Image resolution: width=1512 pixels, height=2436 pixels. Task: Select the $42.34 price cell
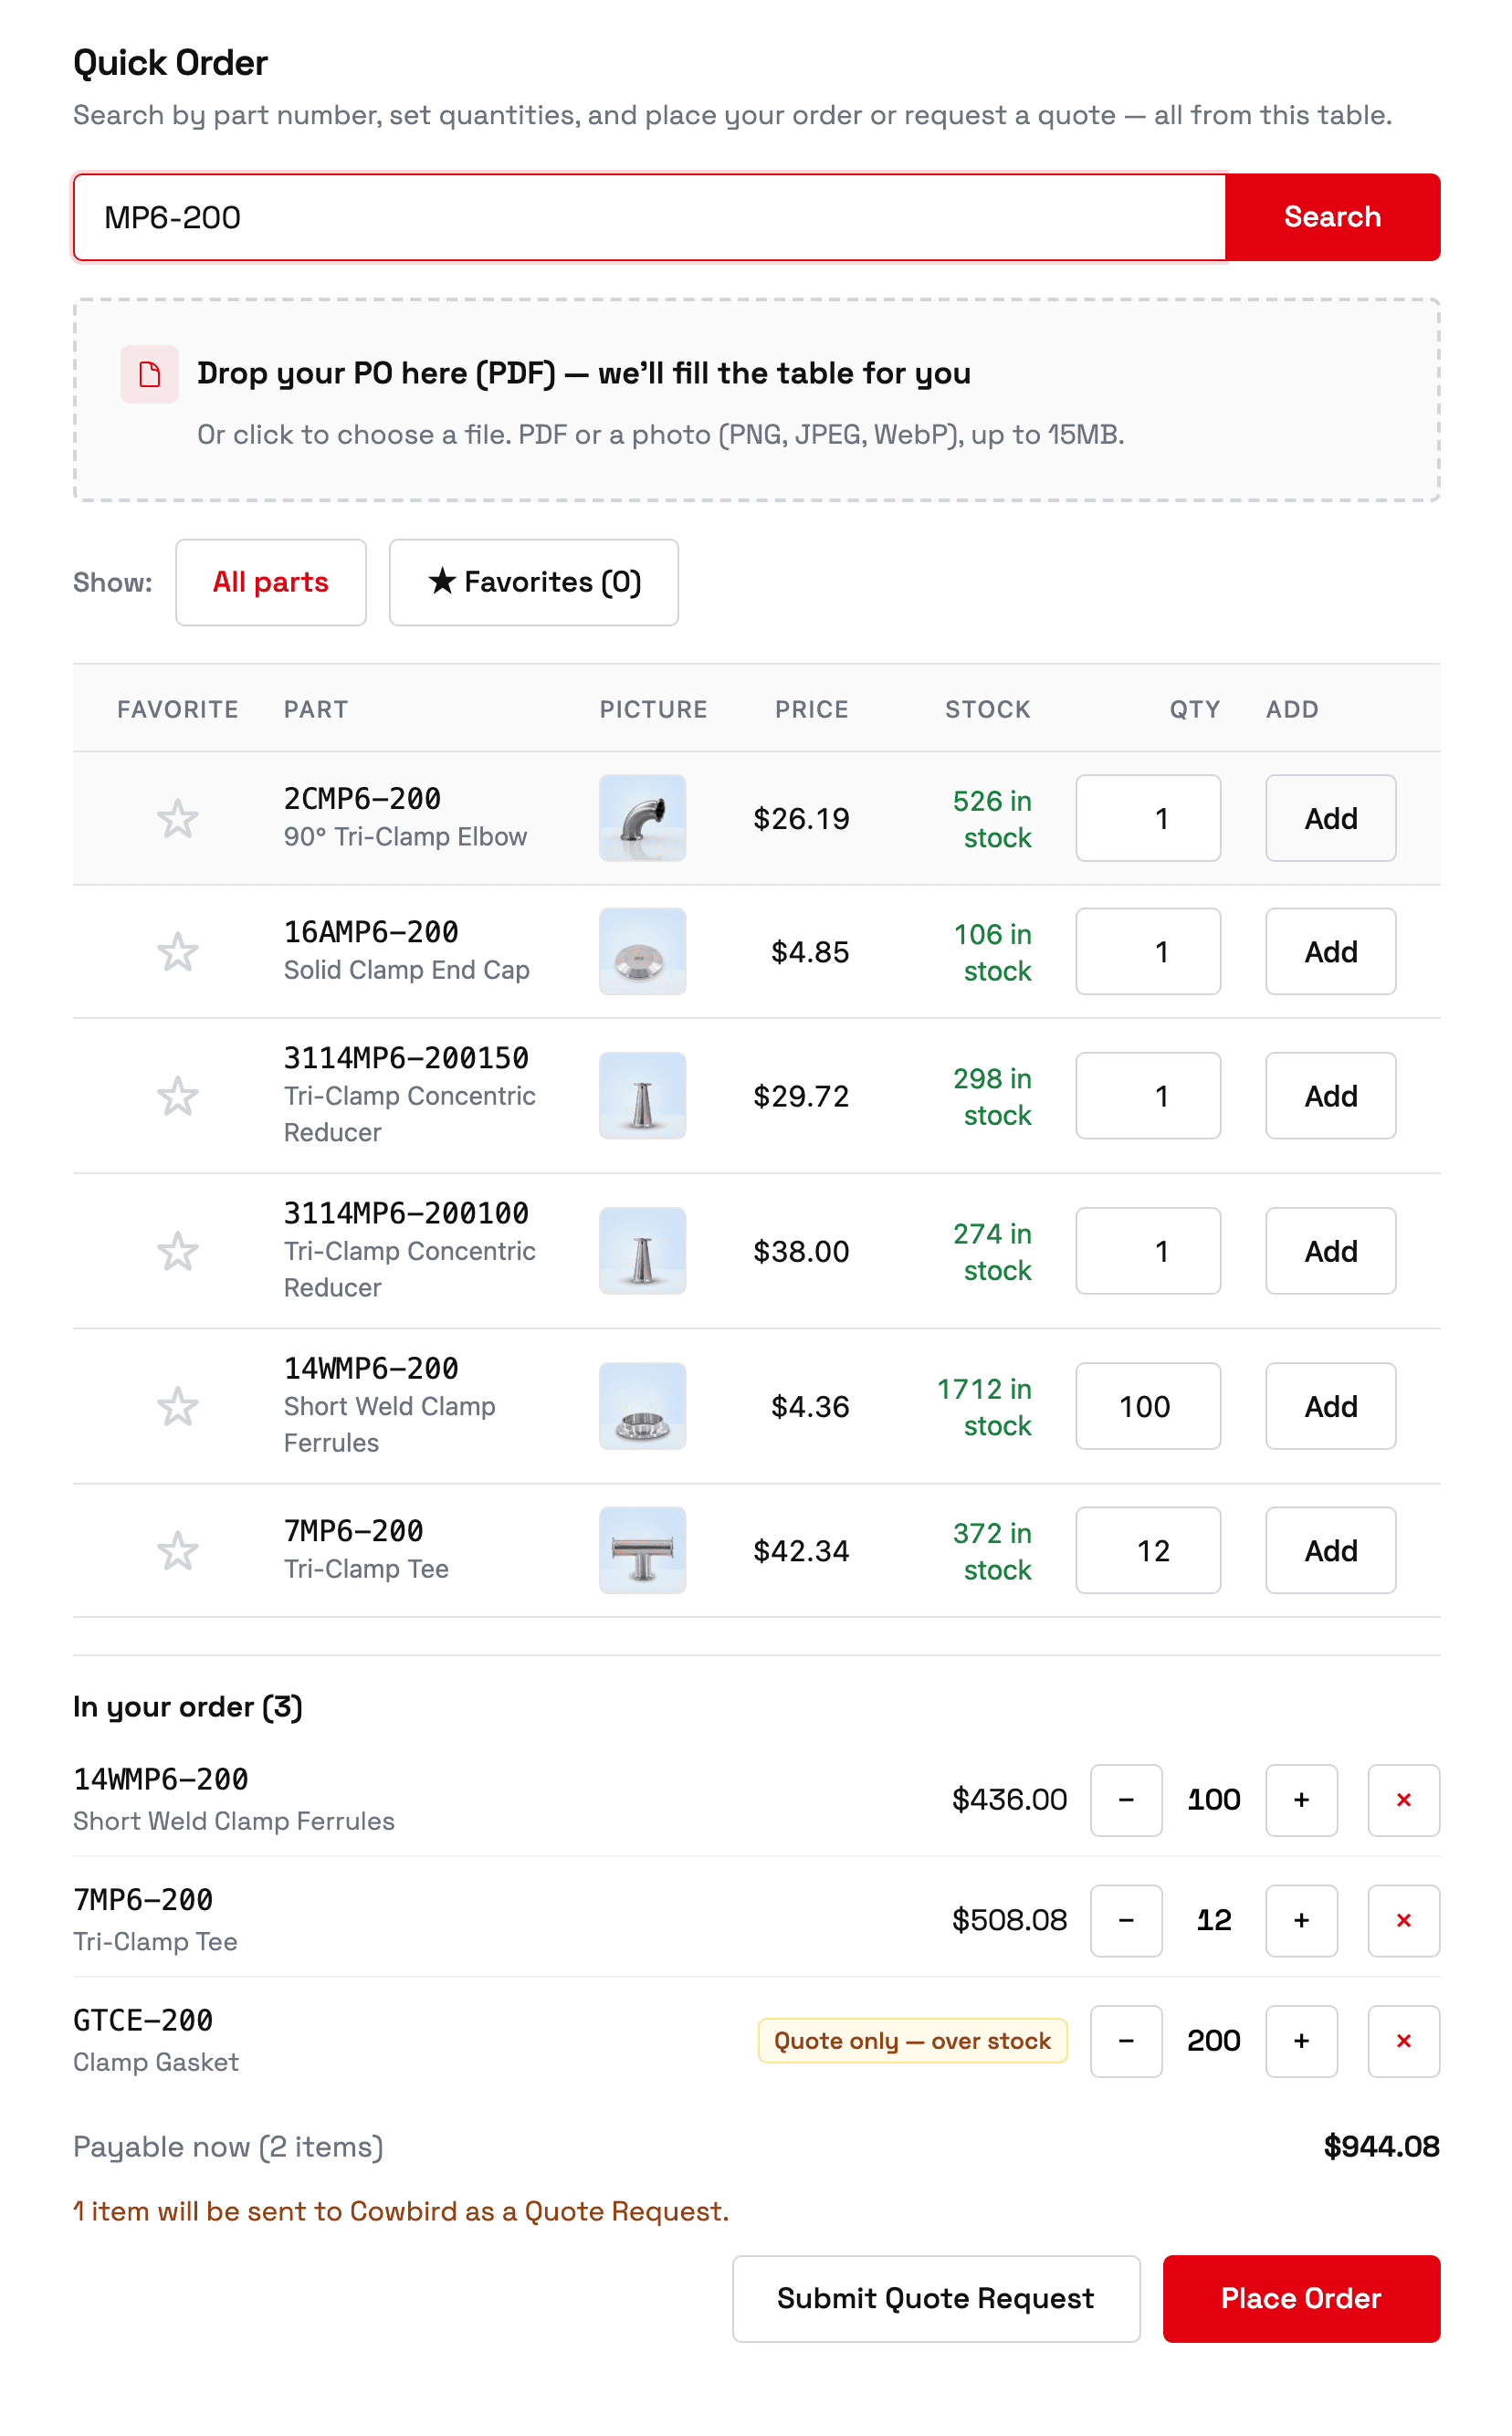(800, 1550)
